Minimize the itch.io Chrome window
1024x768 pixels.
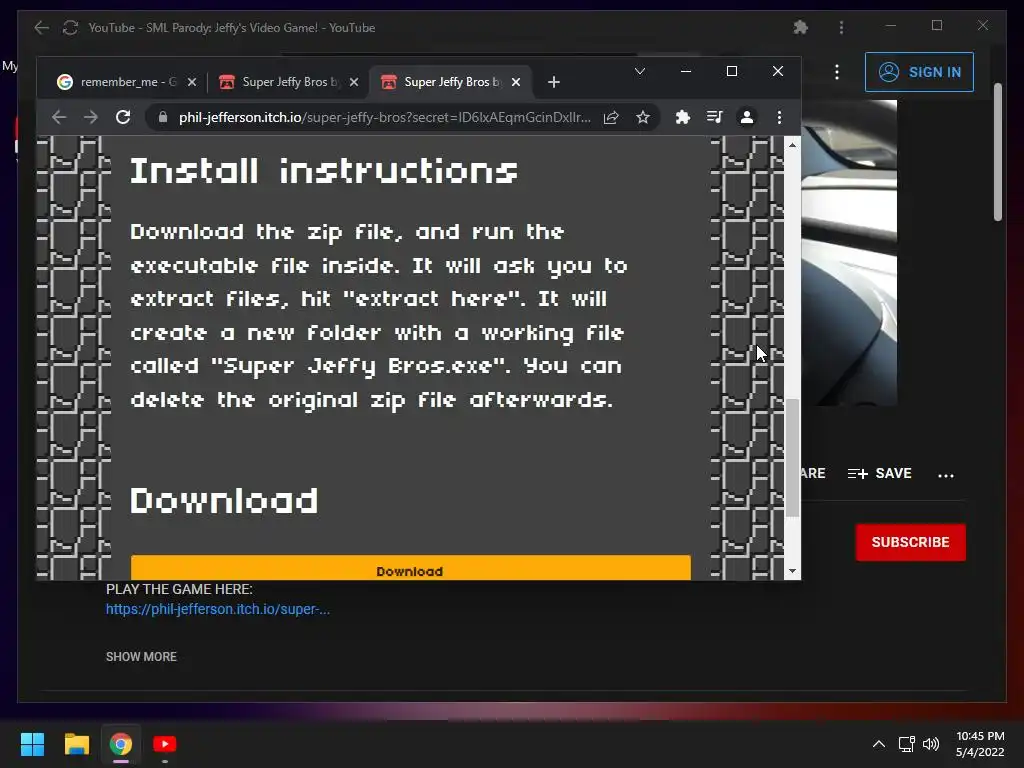tap(686, 71)
